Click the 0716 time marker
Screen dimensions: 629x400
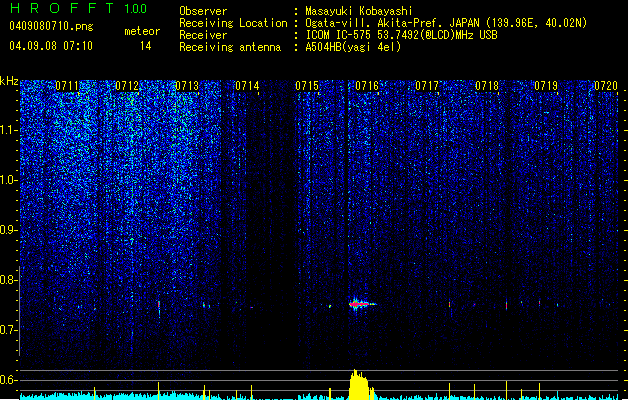click(x=367, y=86)
